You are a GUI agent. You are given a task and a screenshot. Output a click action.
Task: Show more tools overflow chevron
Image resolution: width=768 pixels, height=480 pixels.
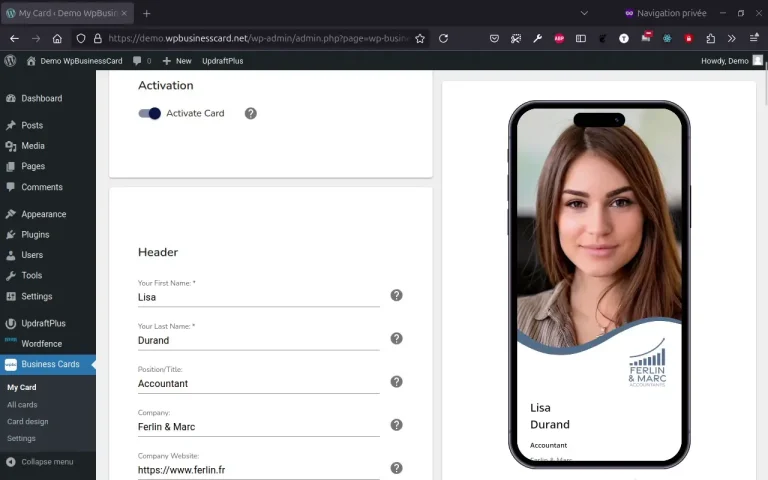pyautogui.click(x=732, y=38)
